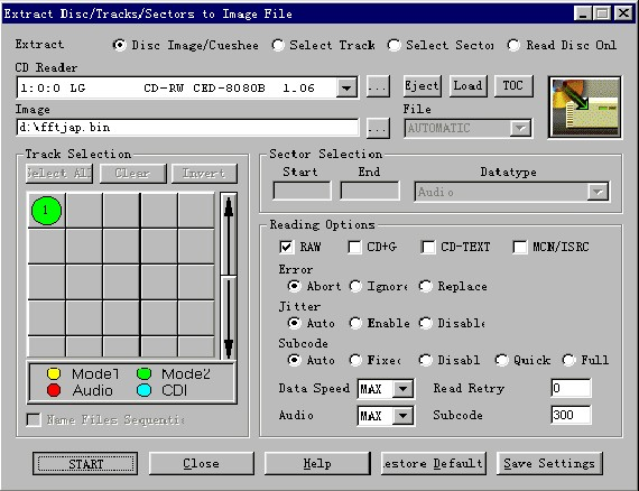Click the cyan CDI legend dot
Image resolution: width=639 pixels, height=491 pixels.
(x=144, y=390)
